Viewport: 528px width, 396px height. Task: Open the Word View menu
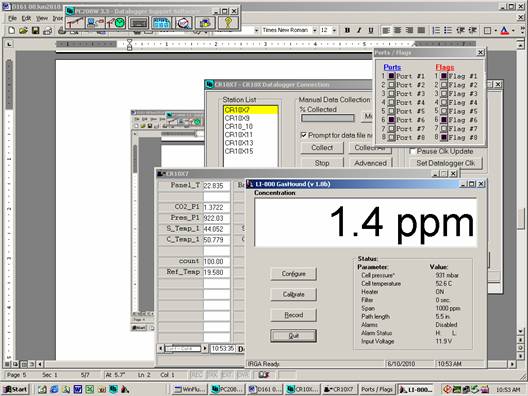[x=42, y=18]
